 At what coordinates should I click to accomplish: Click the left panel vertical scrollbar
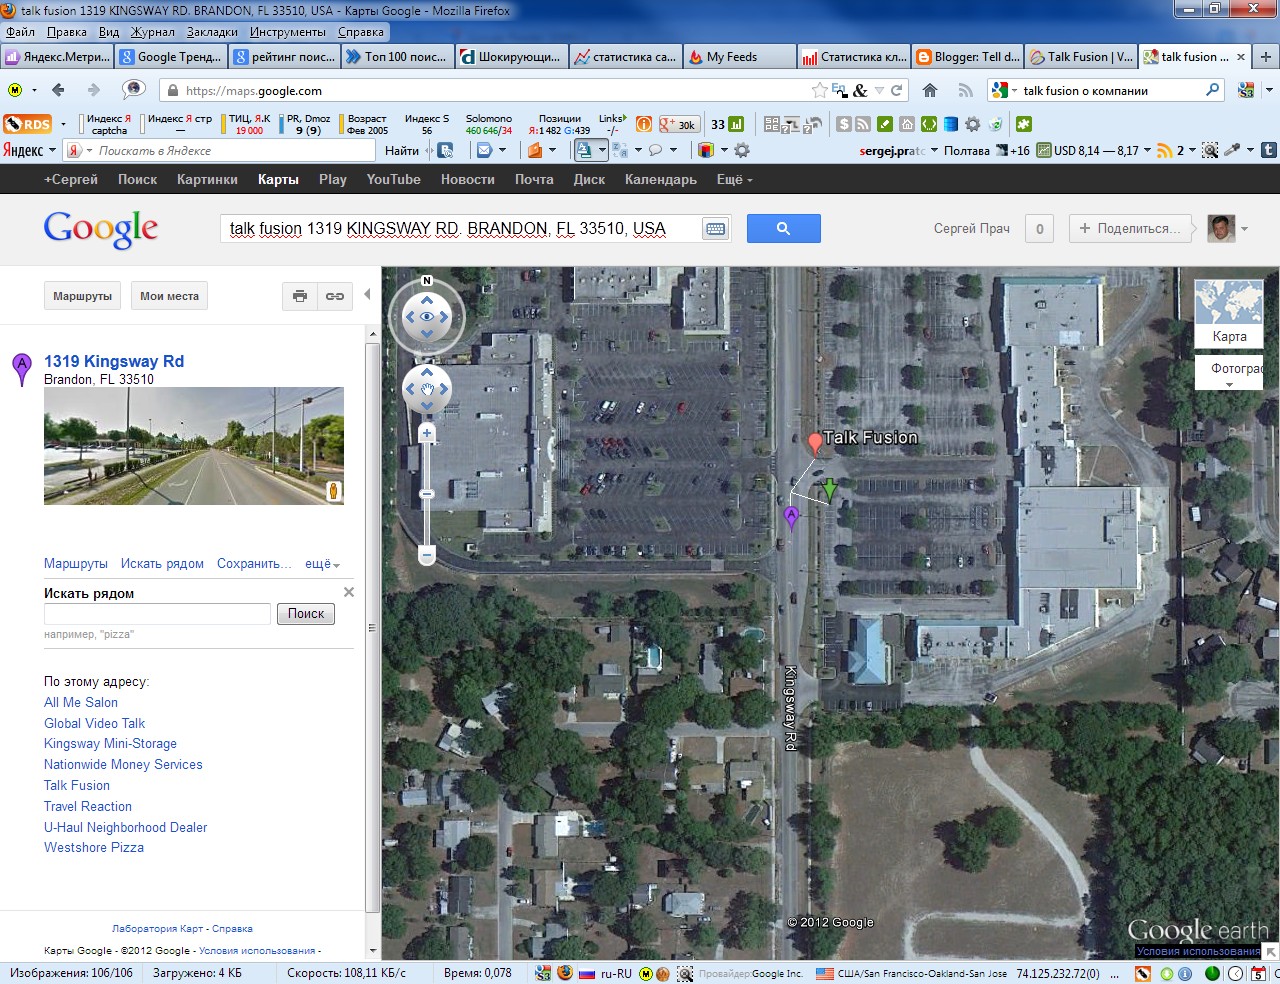click(x=373, y=628)
